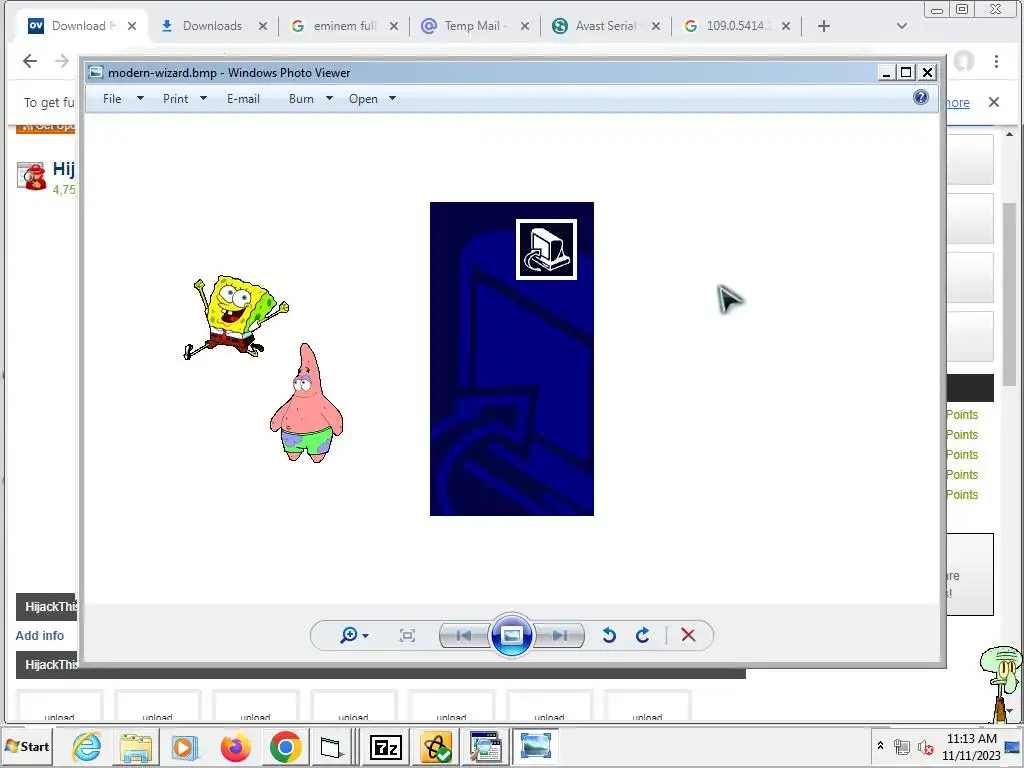Launch Firefox from taskbar

coord(236,746)
